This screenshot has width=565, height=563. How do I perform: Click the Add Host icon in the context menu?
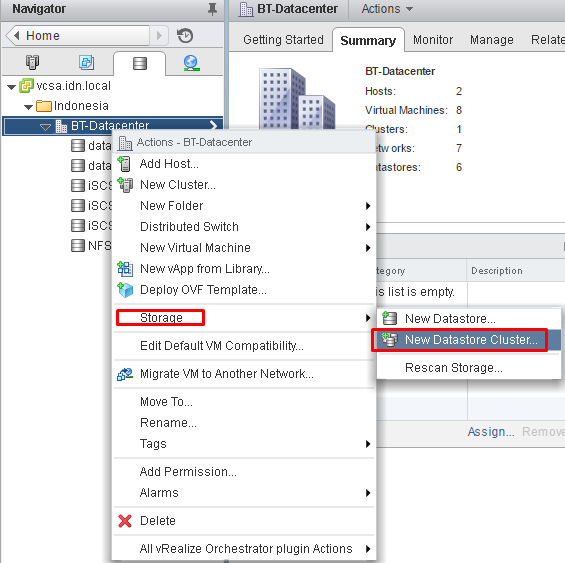pyautogui.click(x=124, y=164)
